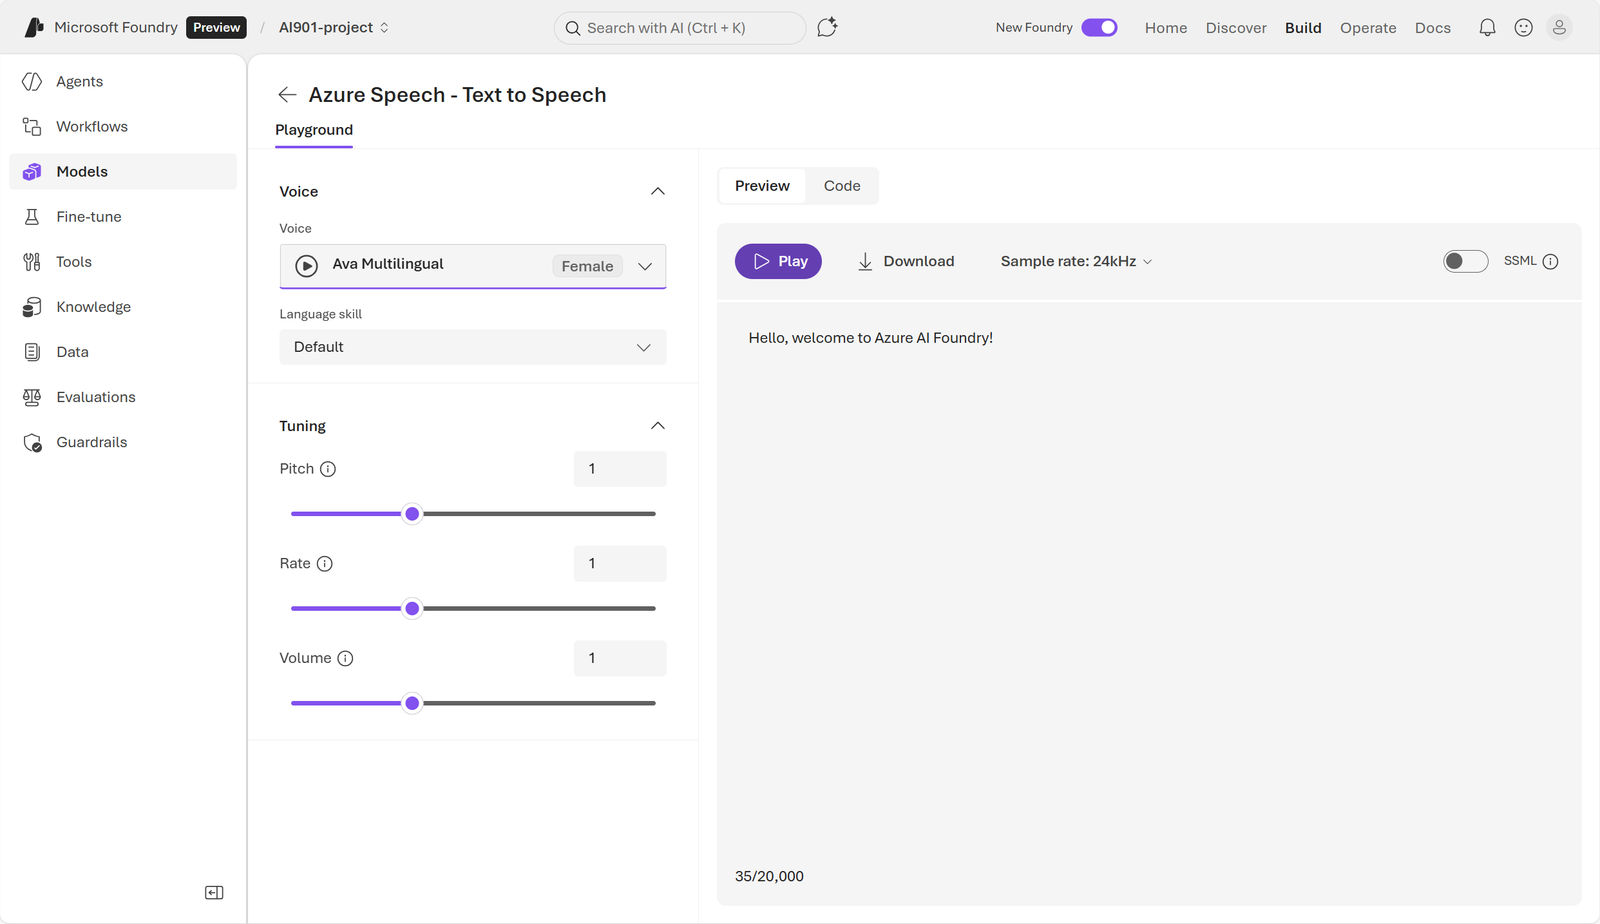Click the Microsoft Foundry logo icon

(x=34, y=27)
